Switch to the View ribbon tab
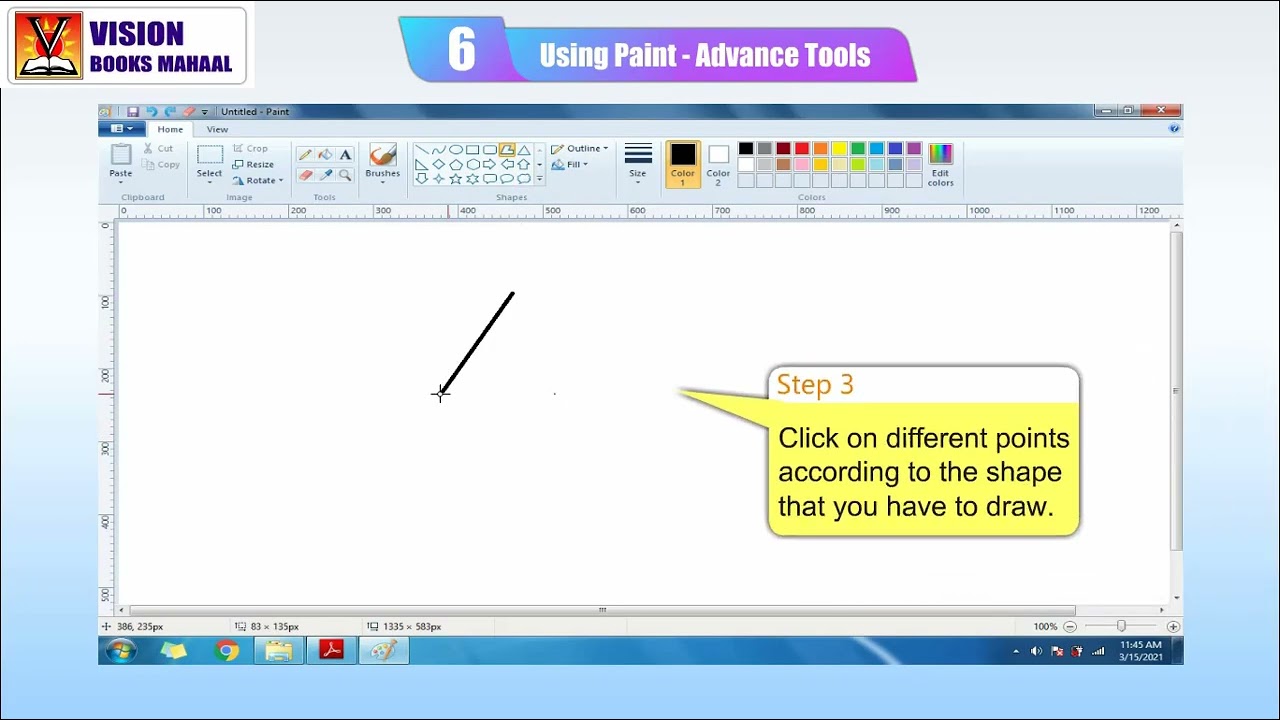Viewport: 1280px width, 720px height. (217, 129)
